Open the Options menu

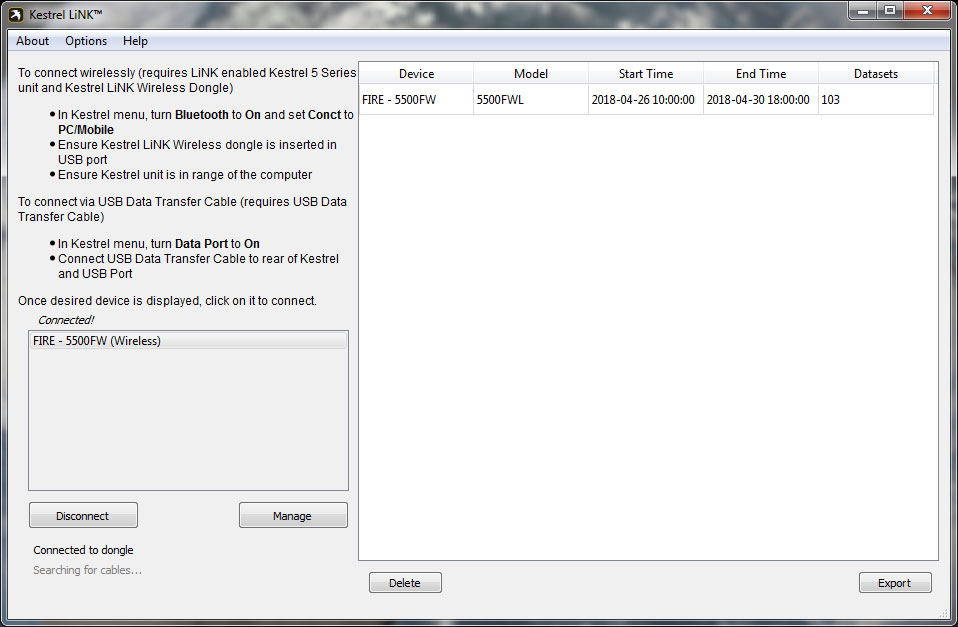[x=86, y=41]
